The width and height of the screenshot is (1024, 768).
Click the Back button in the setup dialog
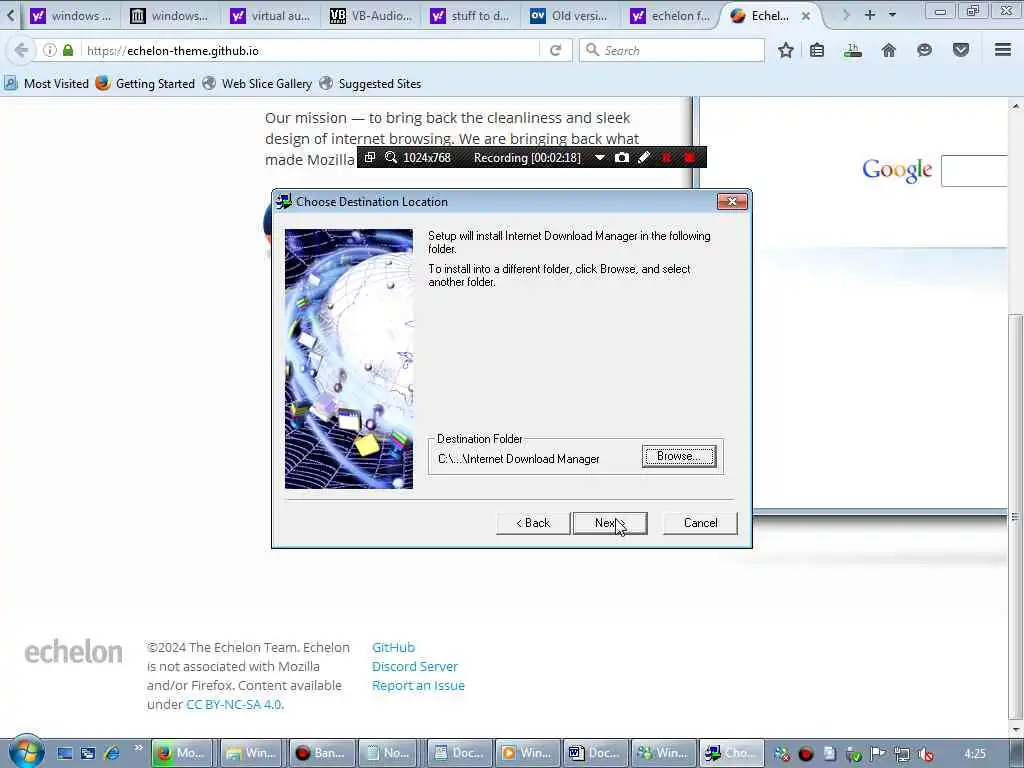click(533, 523)
